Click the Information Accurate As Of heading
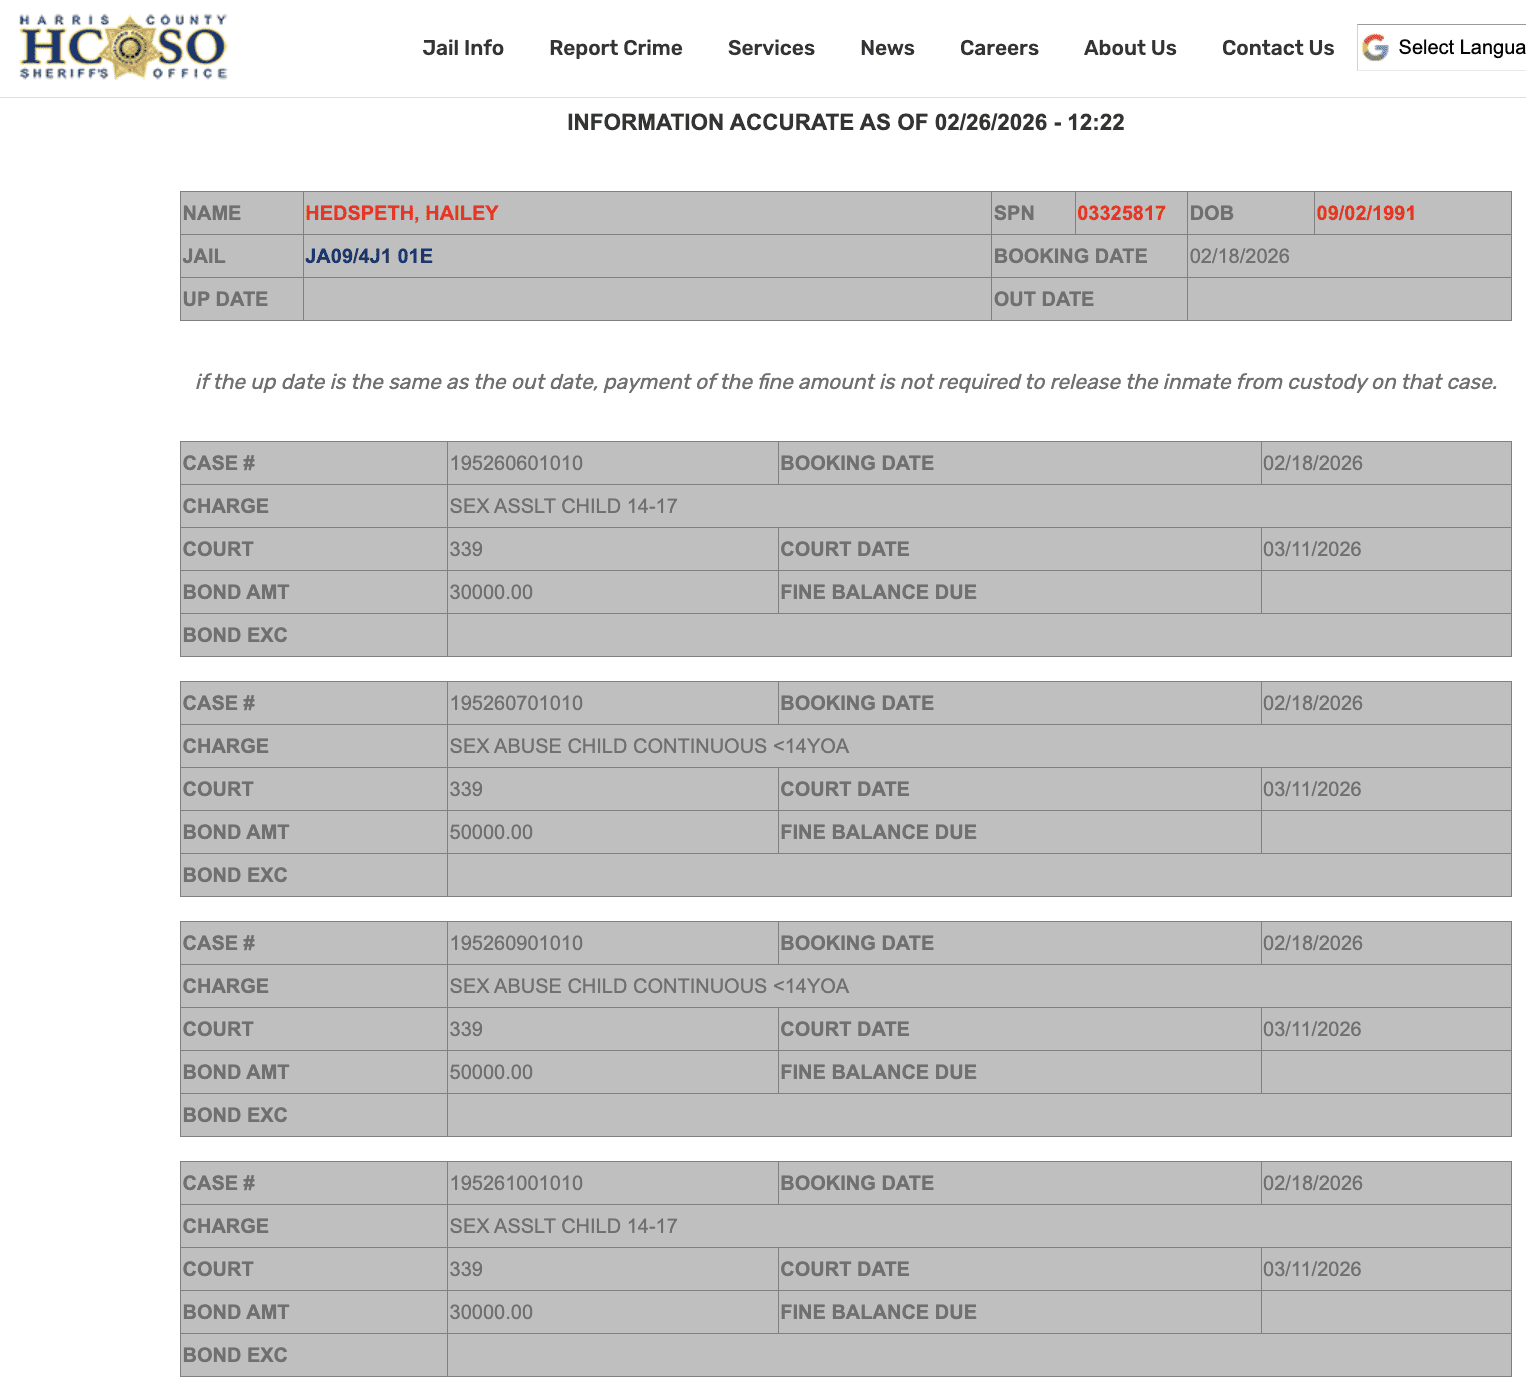 [x=845, y=122]
